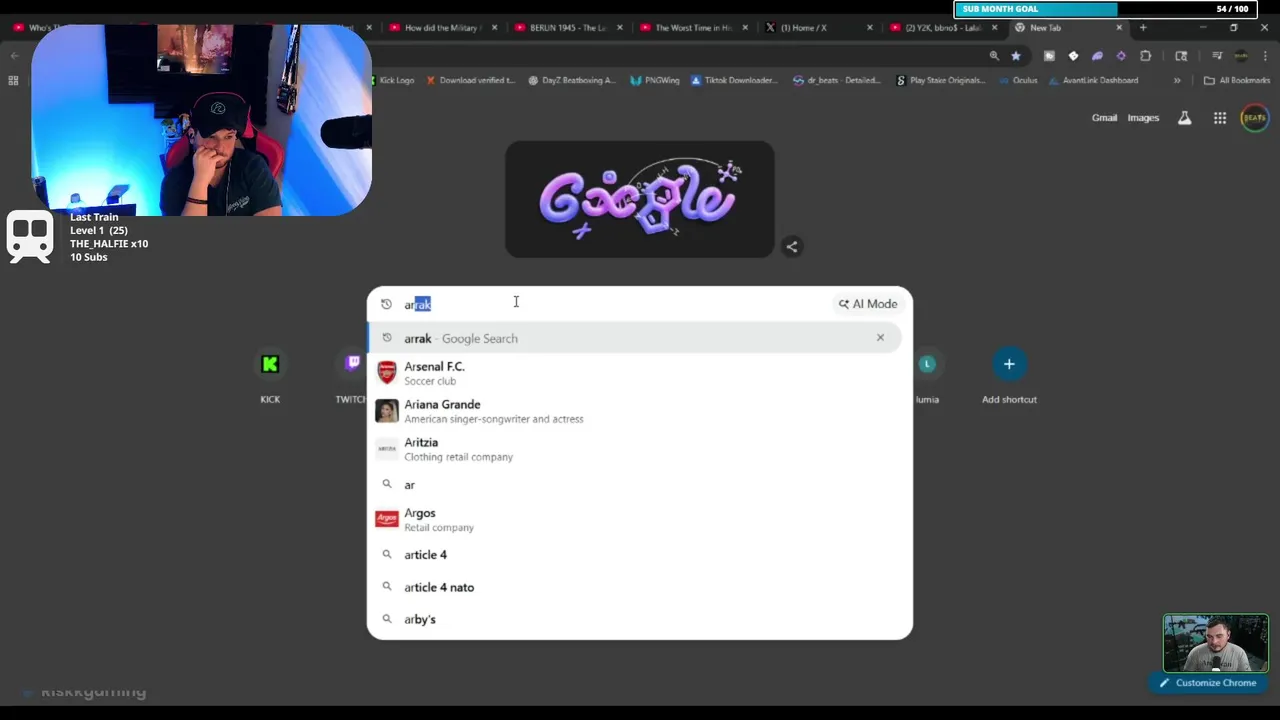Image resolution: width=1280 pixels, height=720 pixels.
Task: Open the Tiktok Downloader bookmark
Action: coord(734,80)
